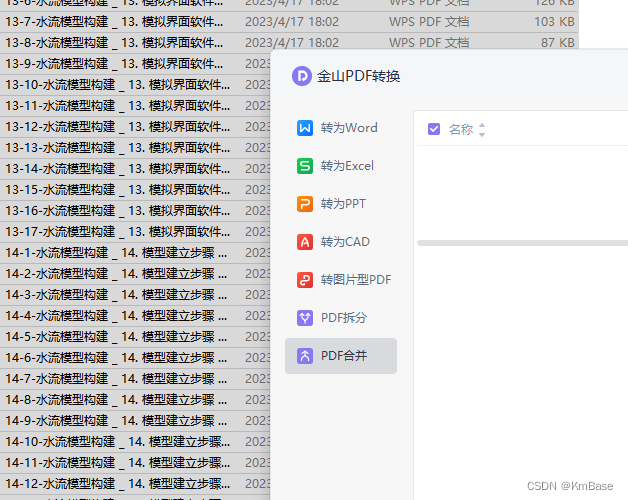Click the orange 转为PPT icon
Image resolution: width=628 pixels, height=500 pixels.
[x=305, y=204]
